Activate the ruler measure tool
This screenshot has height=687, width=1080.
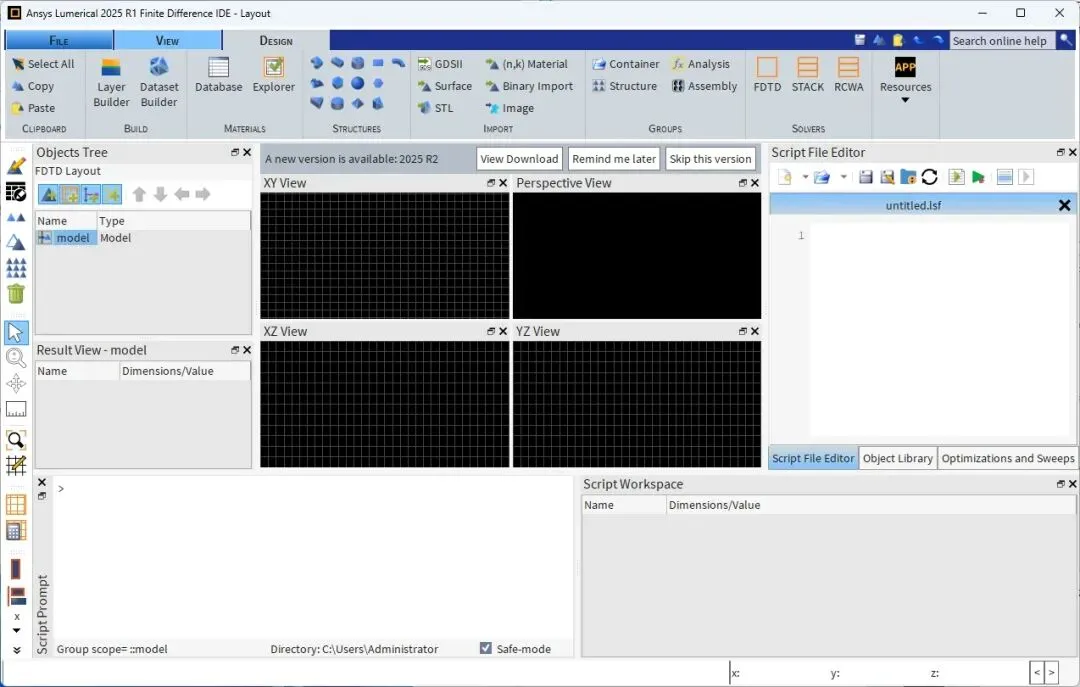point(16,409)
